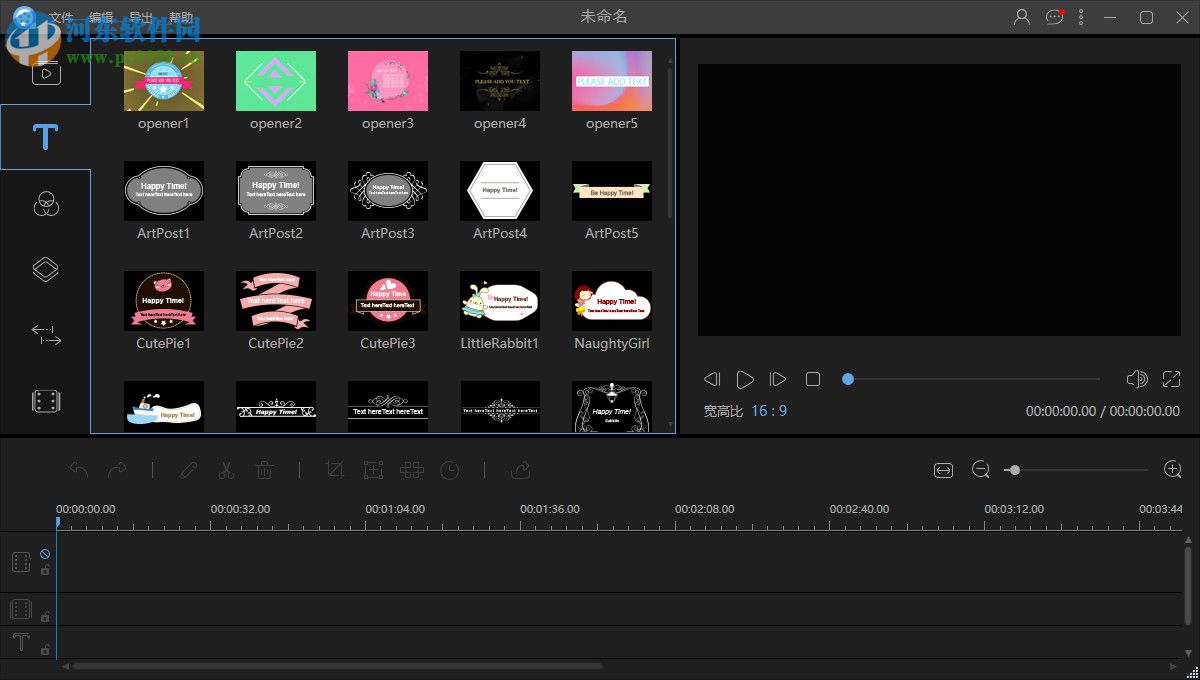
Task: Lock the video track
Action: pos(45,570)
